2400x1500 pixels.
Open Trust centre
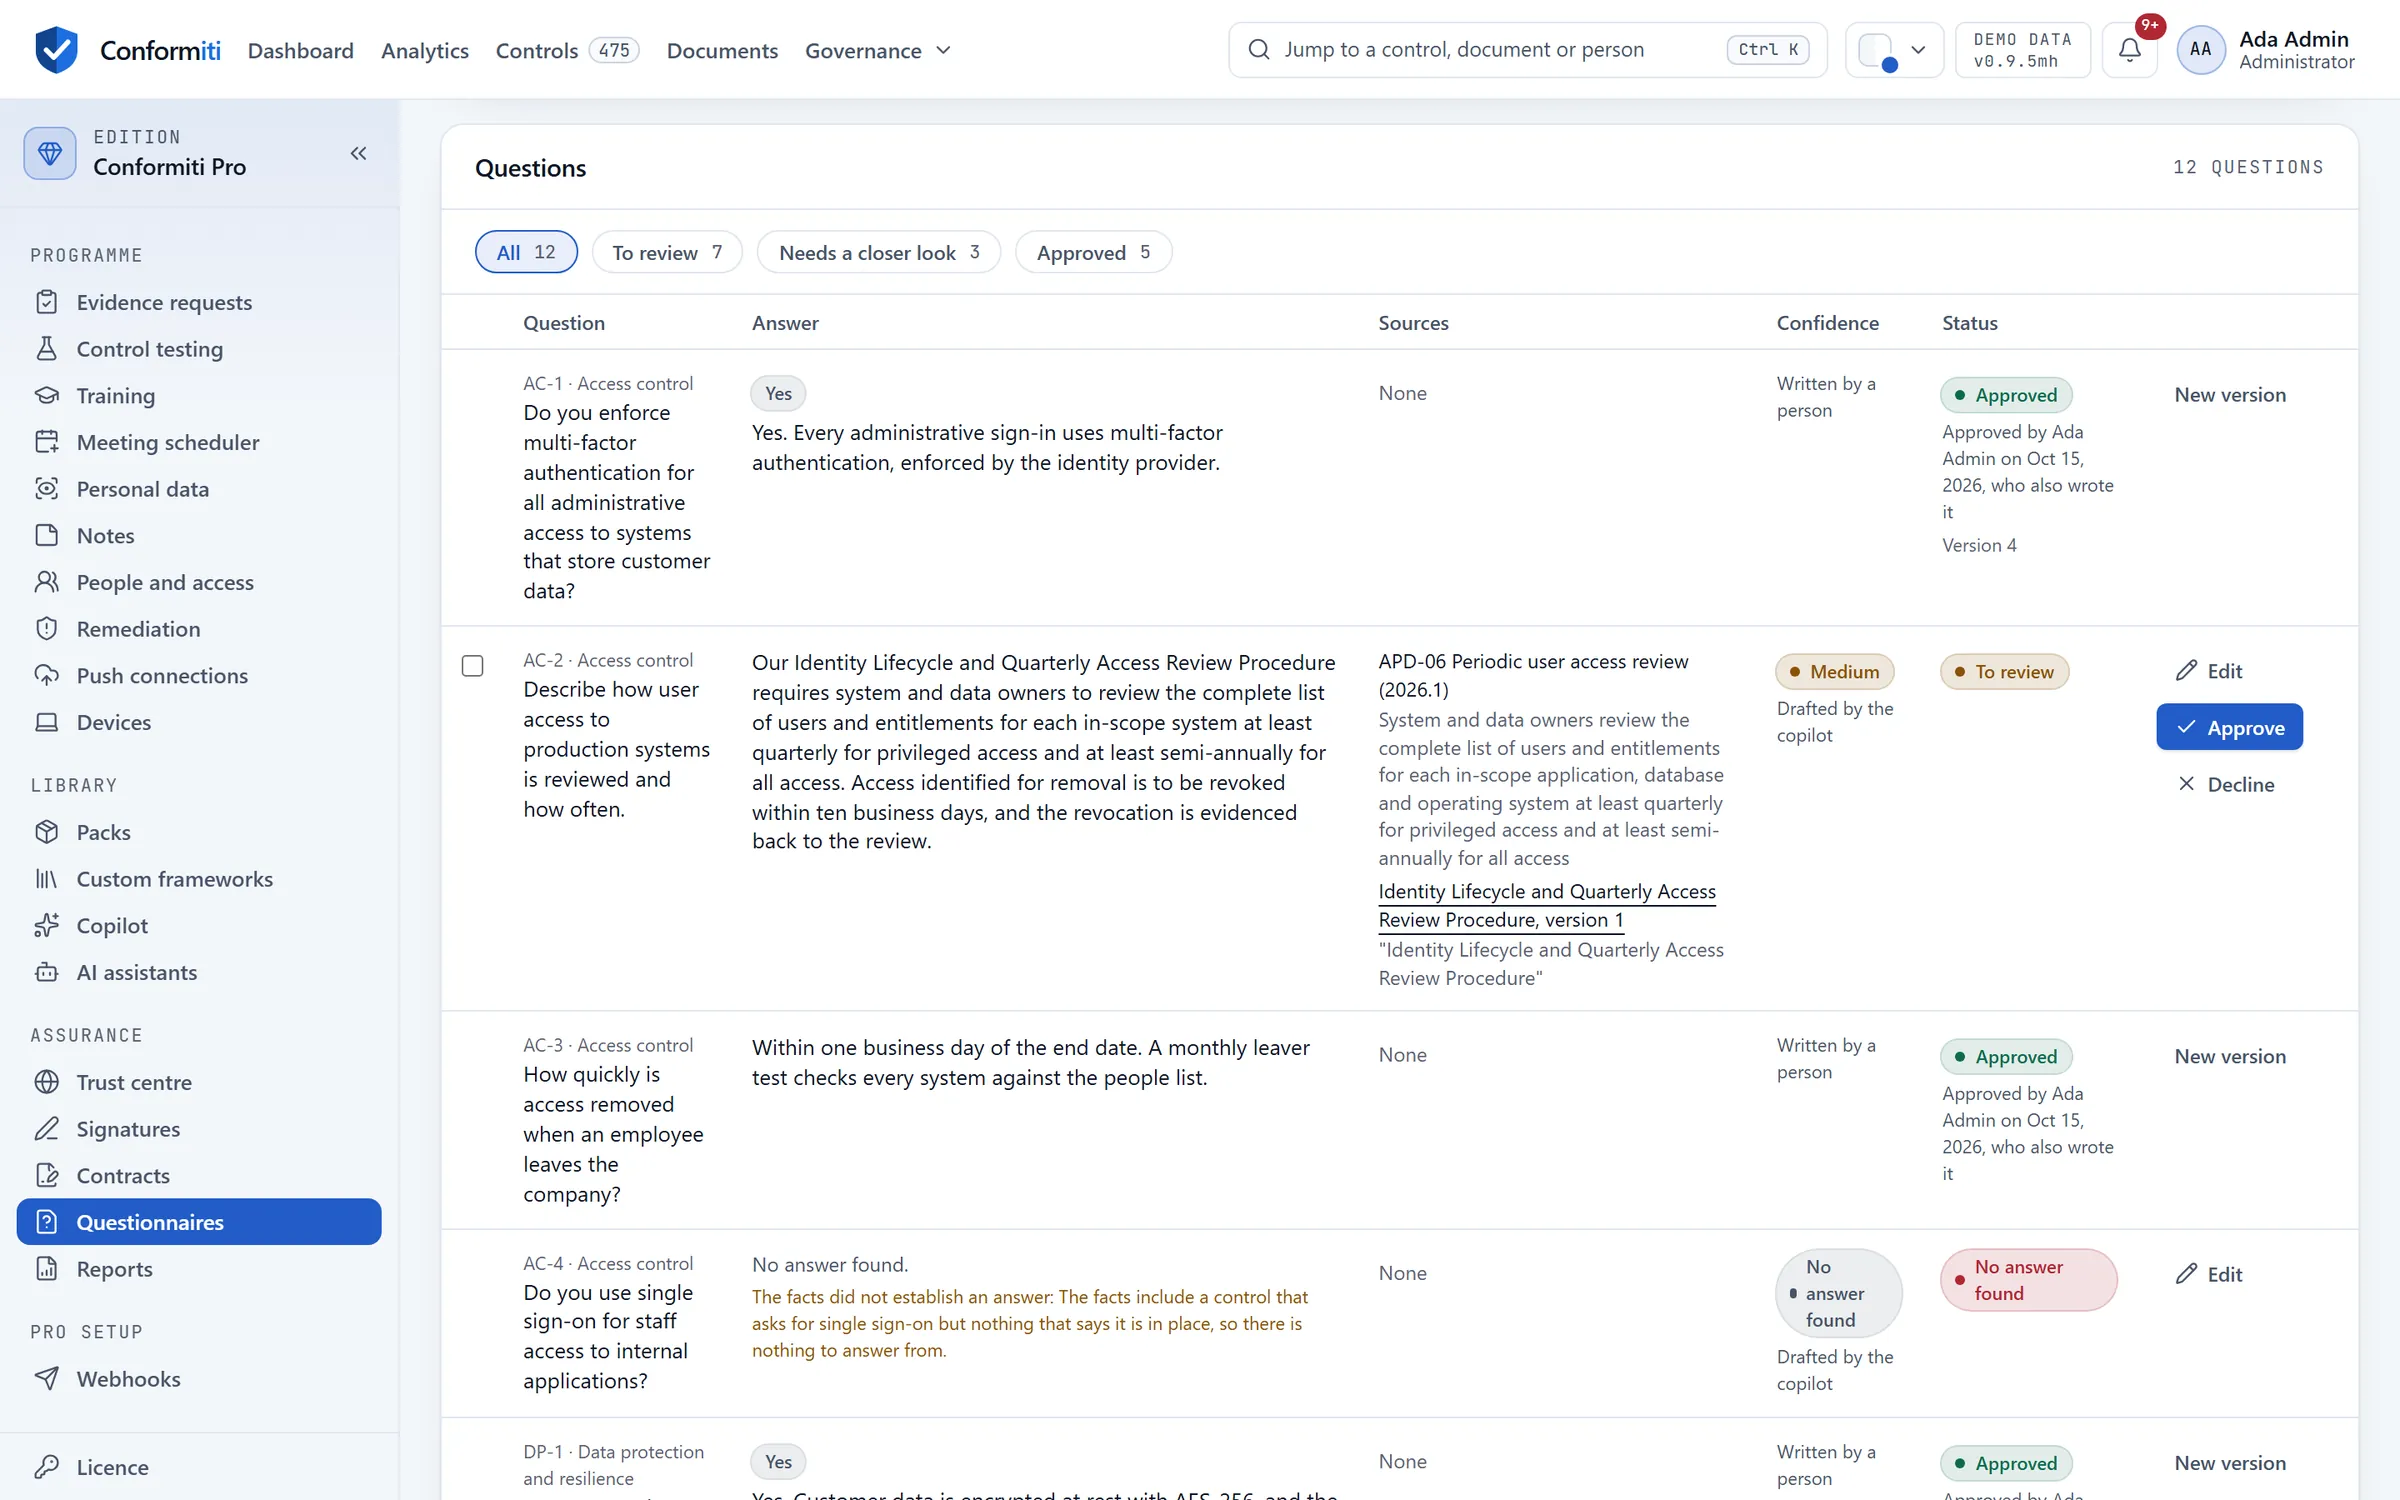pos(199,1082)
